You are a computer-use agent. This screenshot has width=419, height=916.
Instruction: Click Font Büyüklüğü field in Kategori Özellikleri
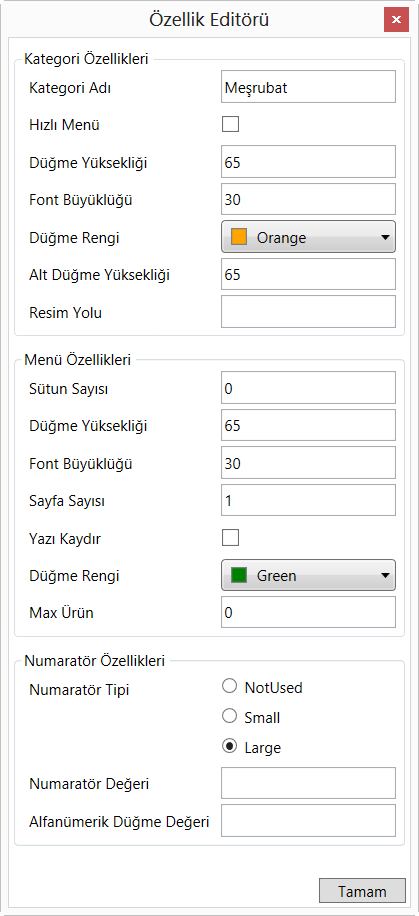click(x=308, y=199)
